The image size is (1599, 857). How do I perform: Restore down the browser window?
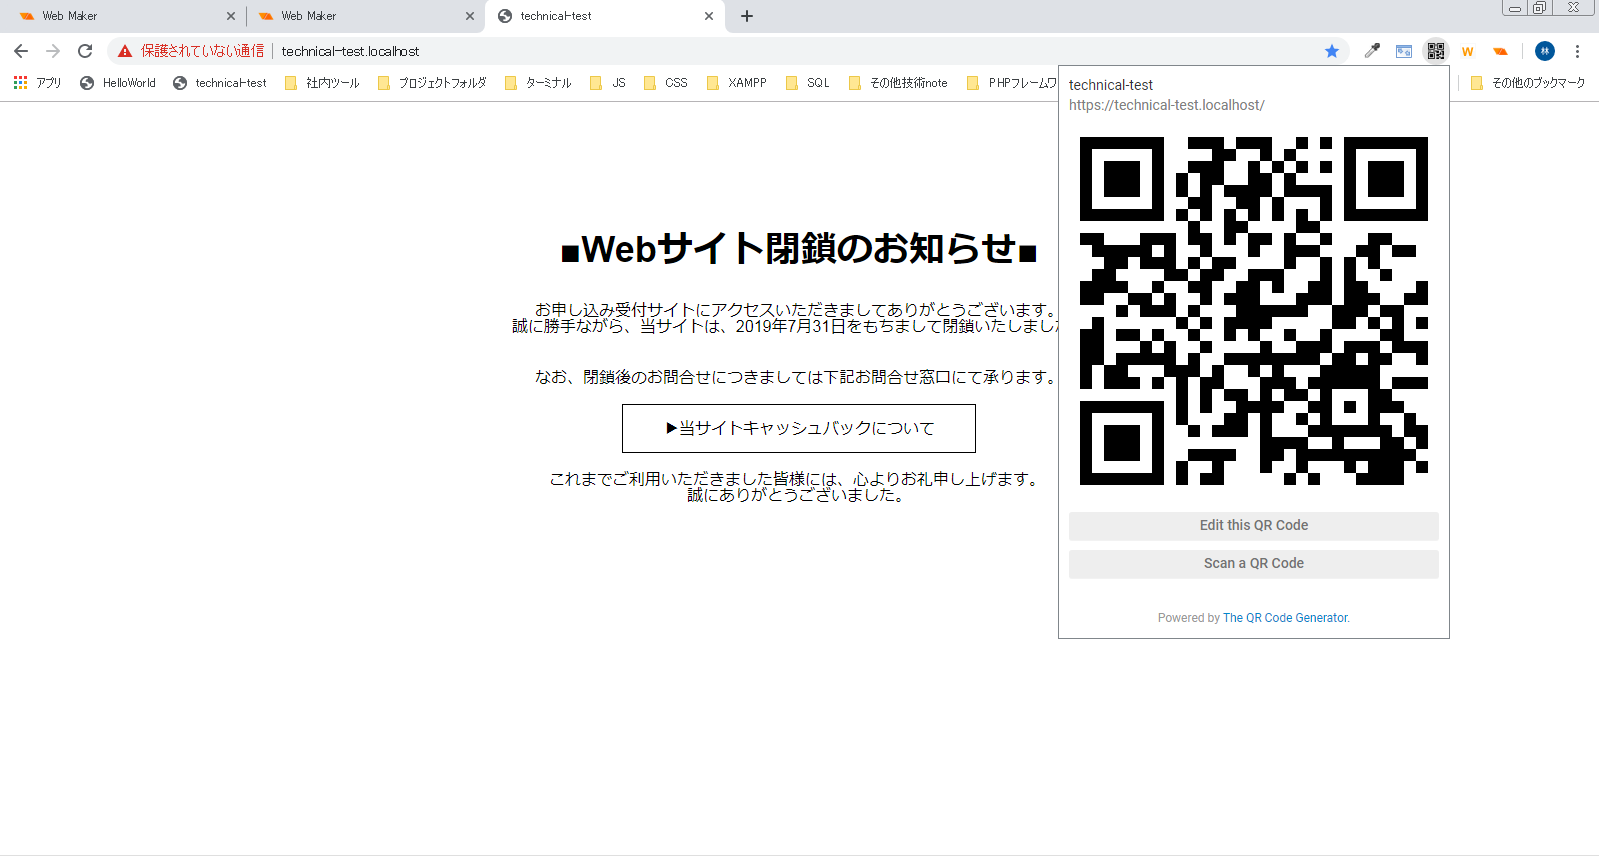1540,8
